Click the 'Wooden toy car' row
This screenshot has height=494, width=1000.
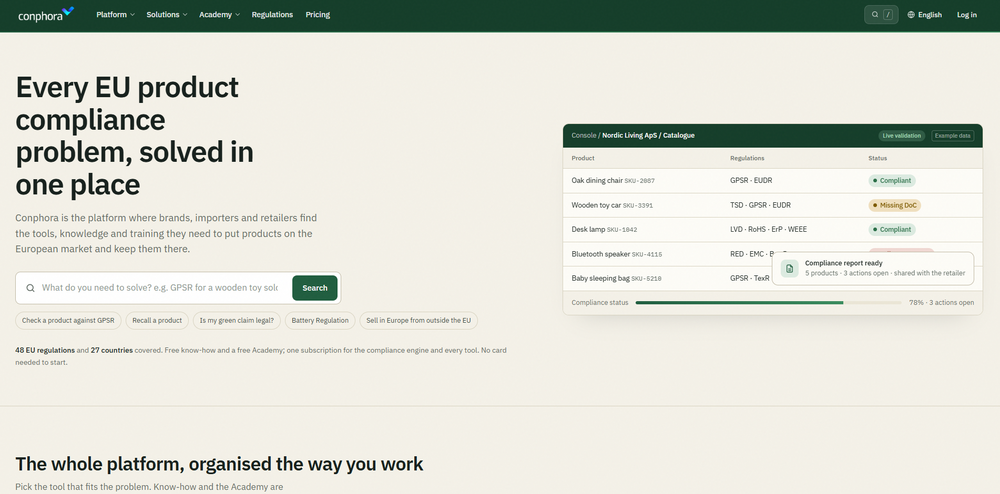coord(772,205)
